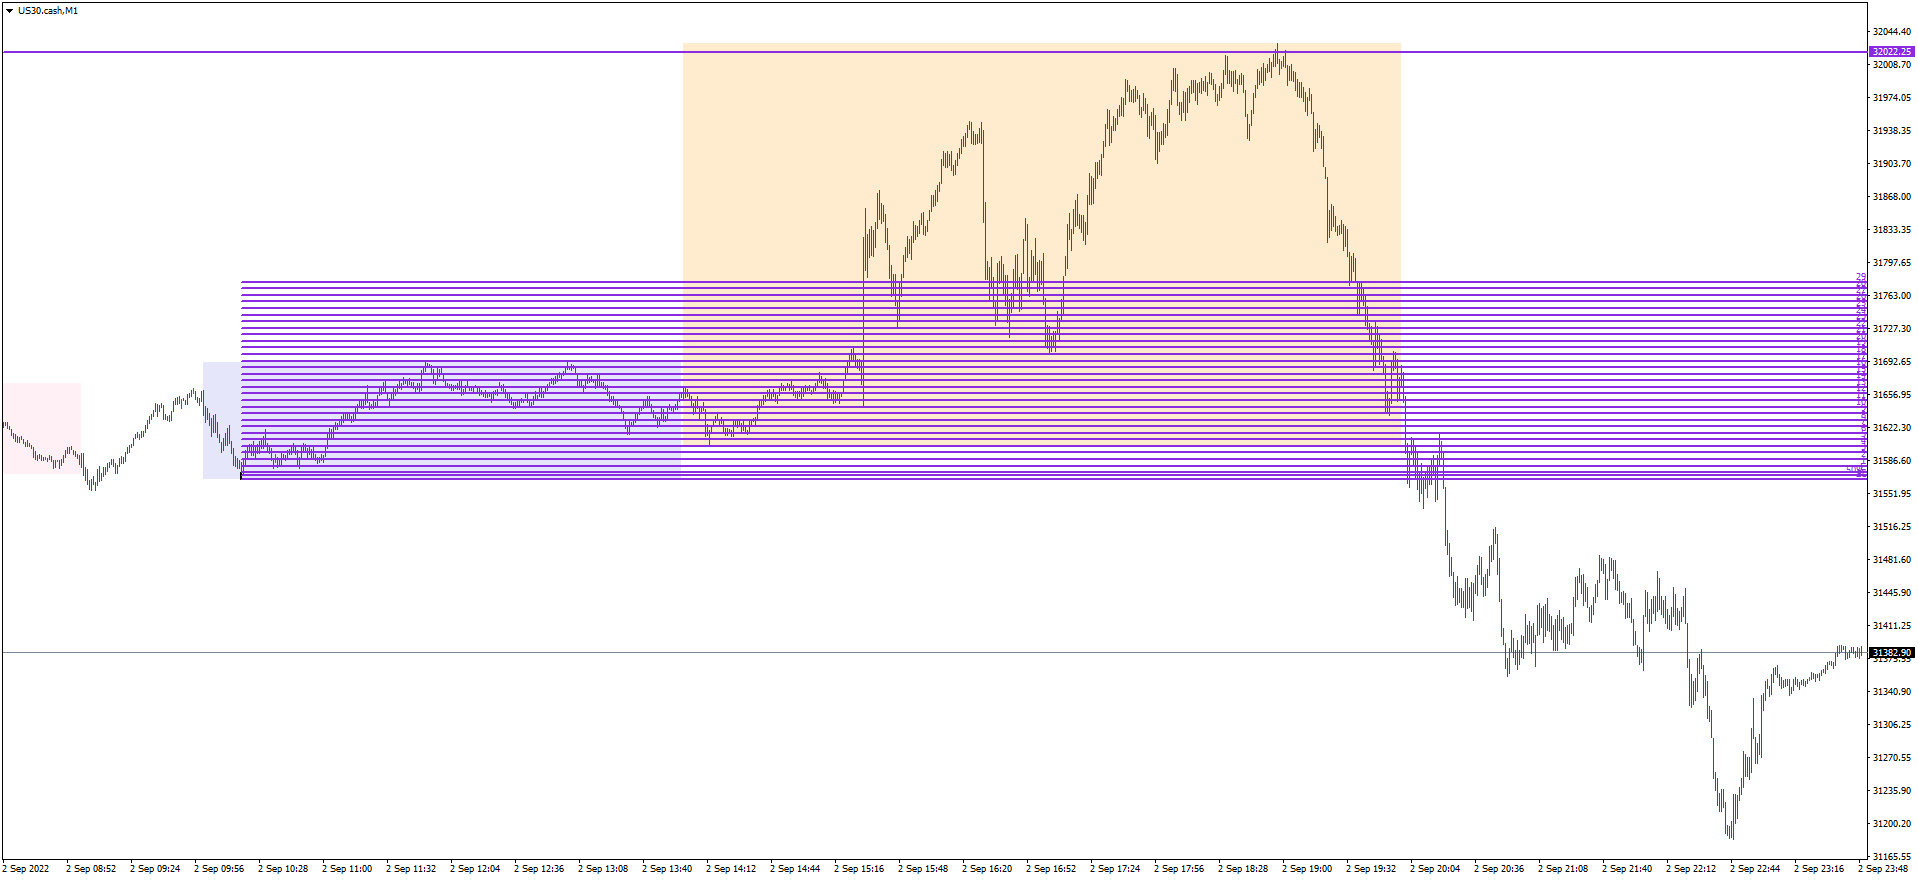Click the 2 Sep 17:56 time label

(x=1179, y=869)
